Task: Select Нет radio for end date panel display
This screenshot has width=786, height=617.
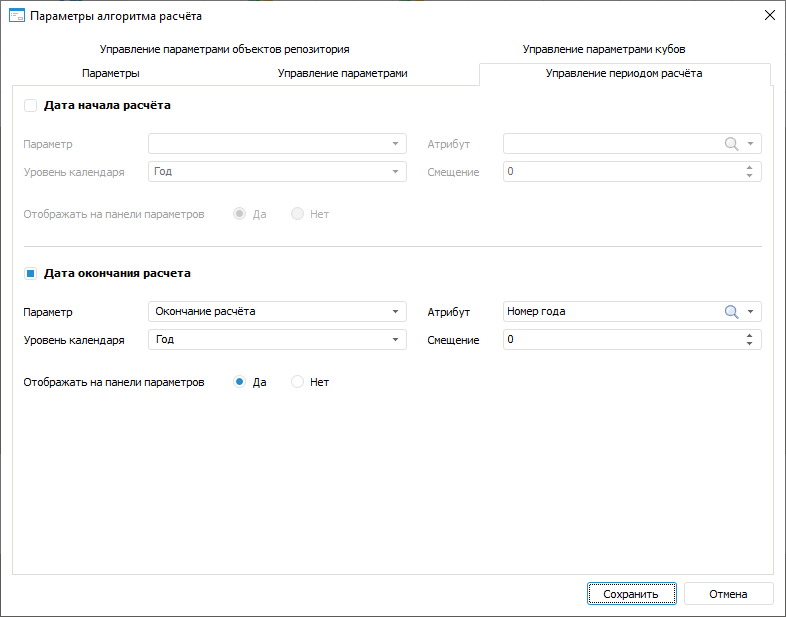Action: tap(297, 382)
